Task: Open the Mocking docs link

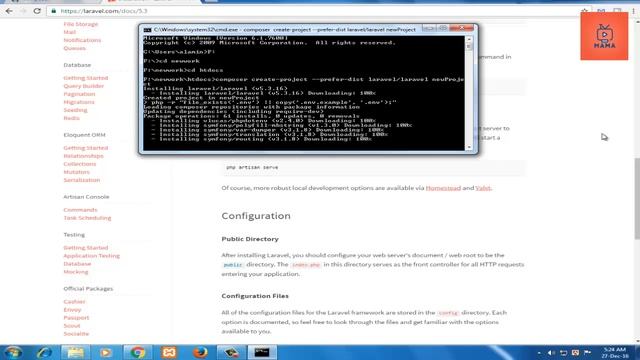Action: [76, 272]
